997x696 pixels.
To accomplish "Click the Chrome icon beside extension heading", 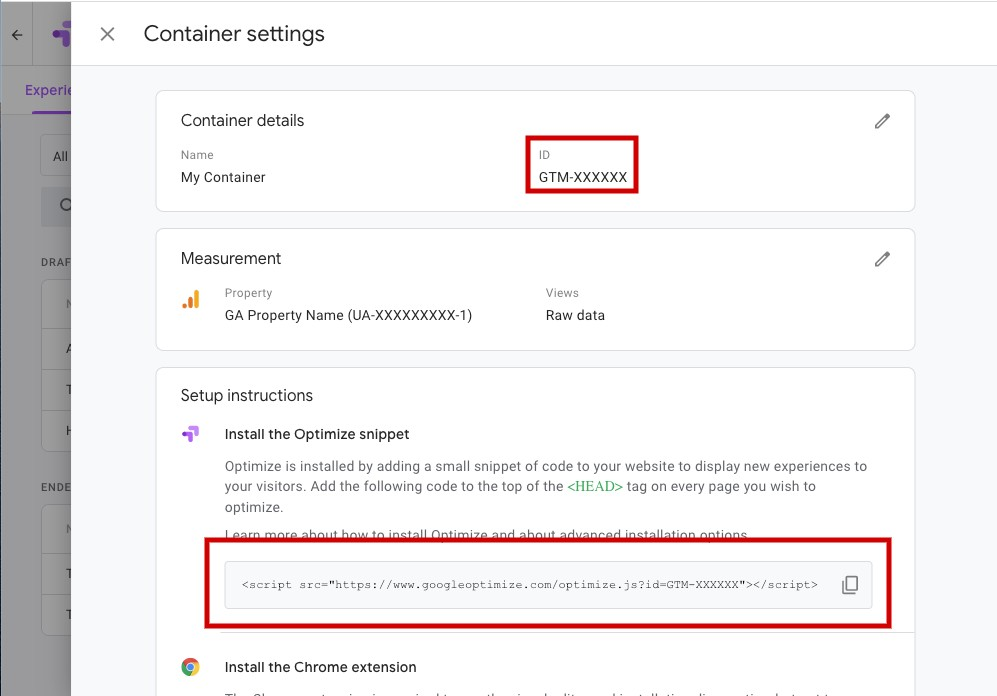I will tap(190, 667).
